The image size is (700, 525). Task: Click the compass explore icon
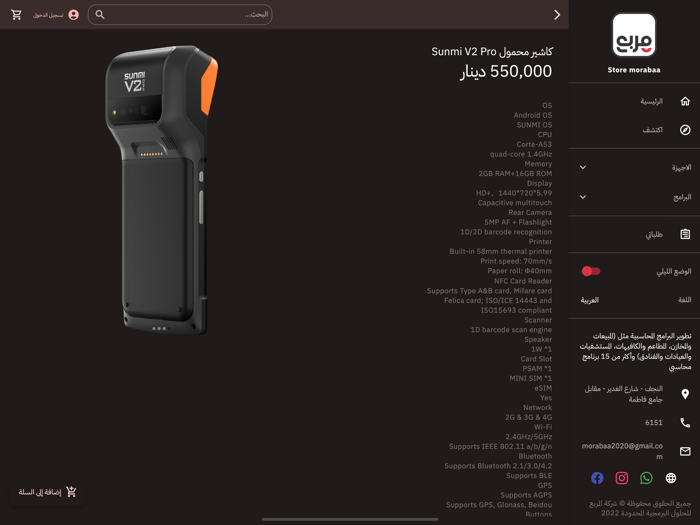(685, 130)
